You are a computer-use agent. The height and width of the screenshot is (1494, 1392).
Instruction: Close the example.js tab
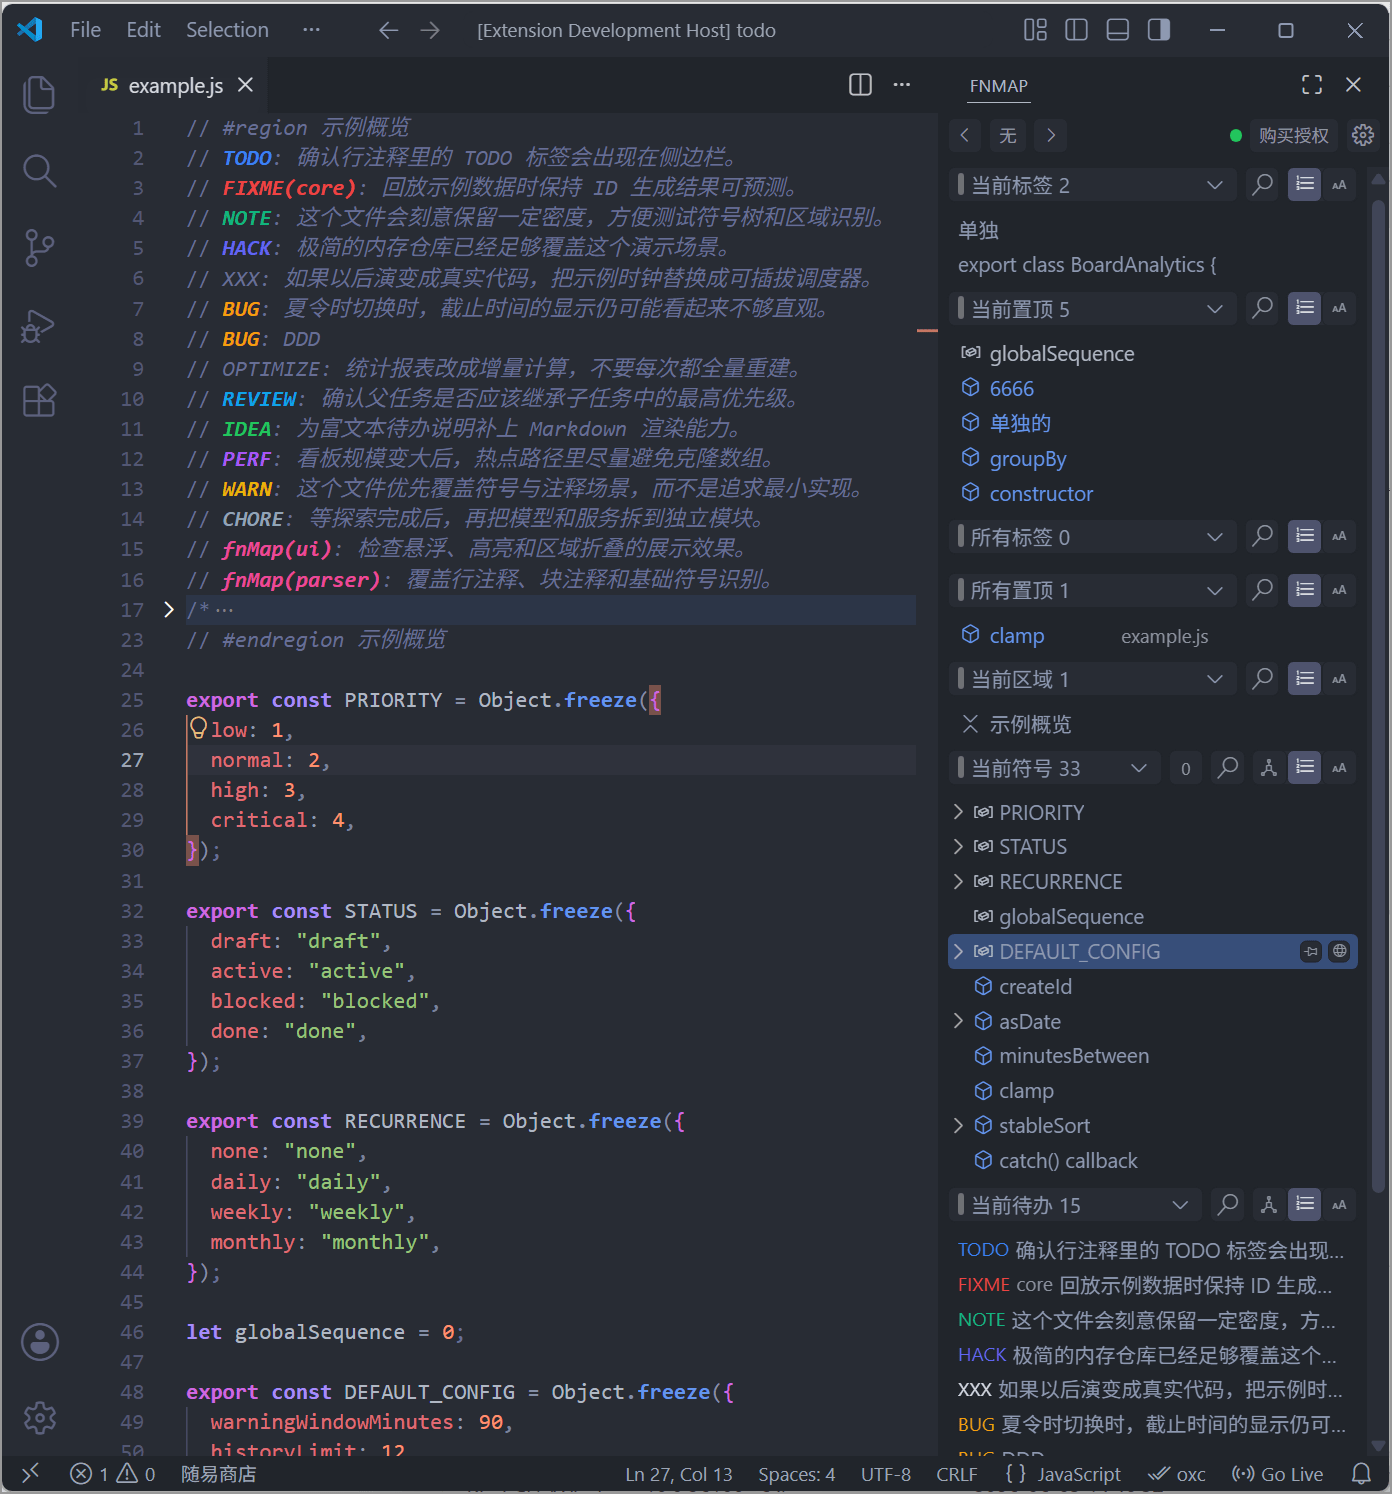(245, 85)
